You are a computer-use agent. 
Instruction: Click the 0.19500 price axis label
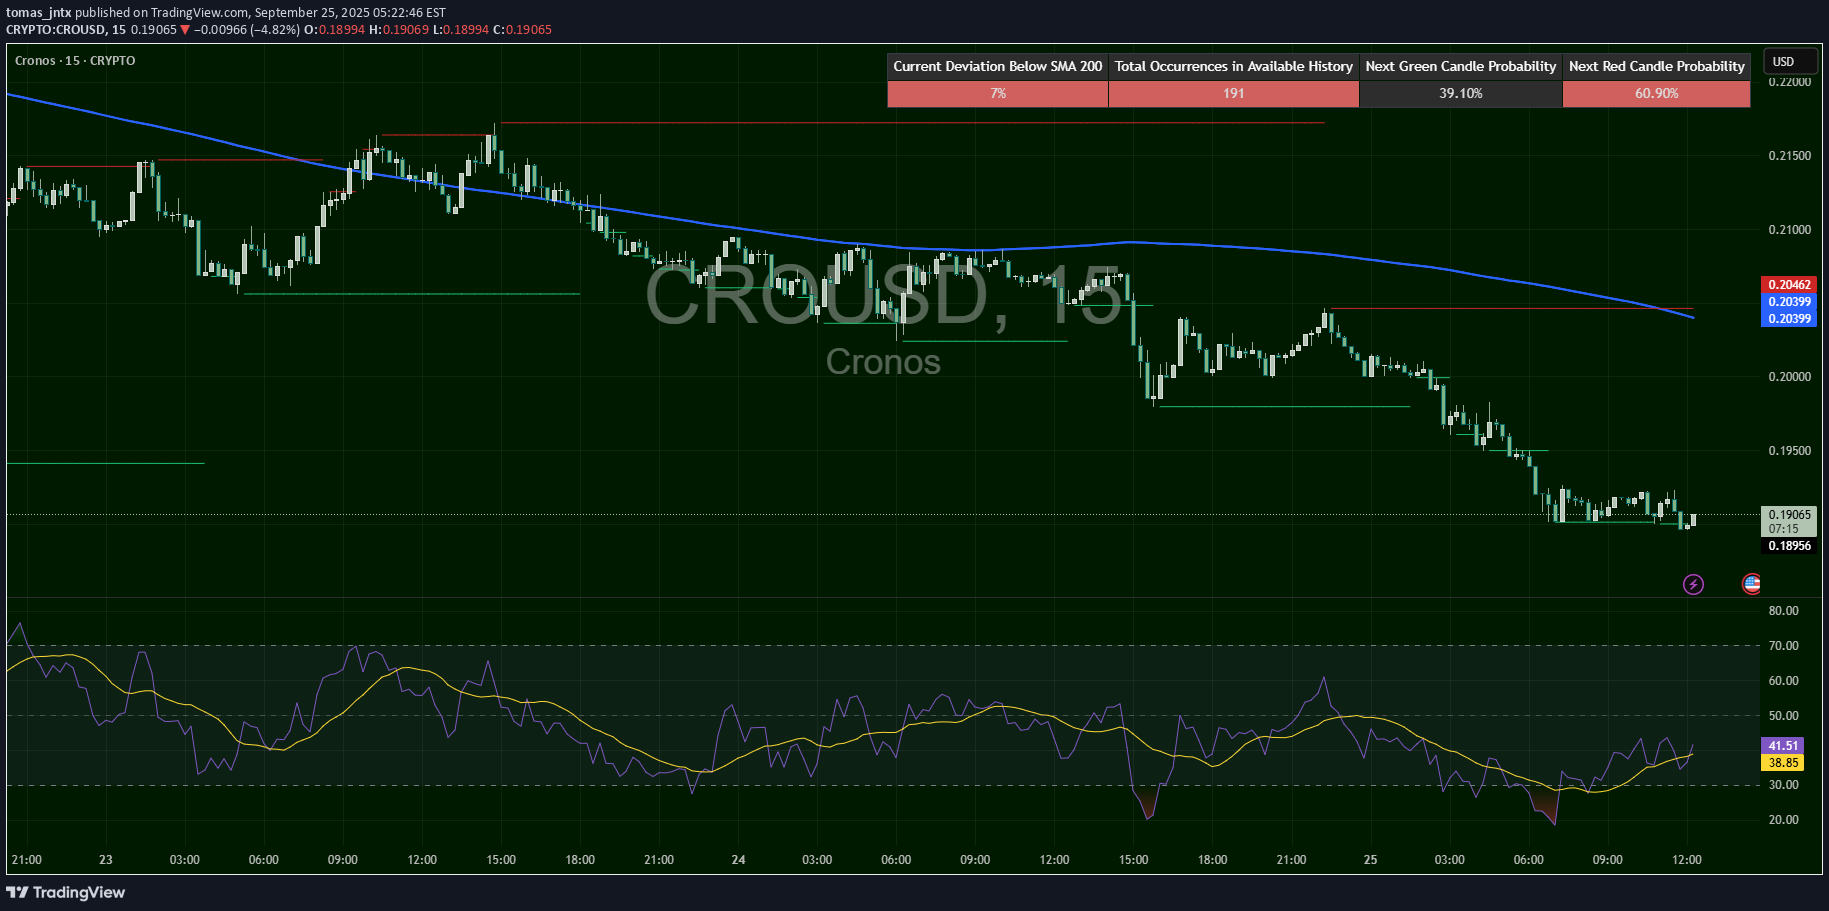point(1789,451)
